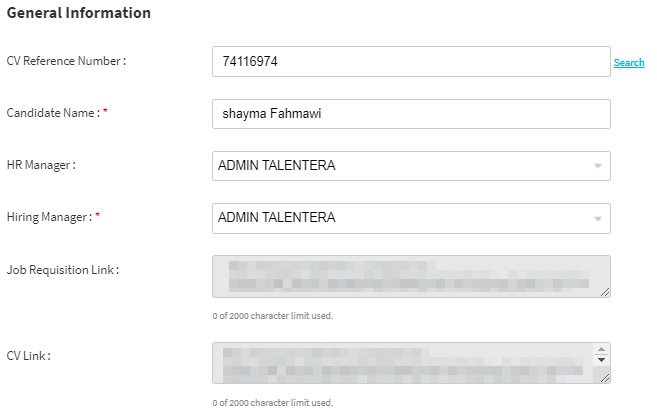Focus the Candidate Name text field
Viewport: 657px width, 416px height.
click(411, 114)
